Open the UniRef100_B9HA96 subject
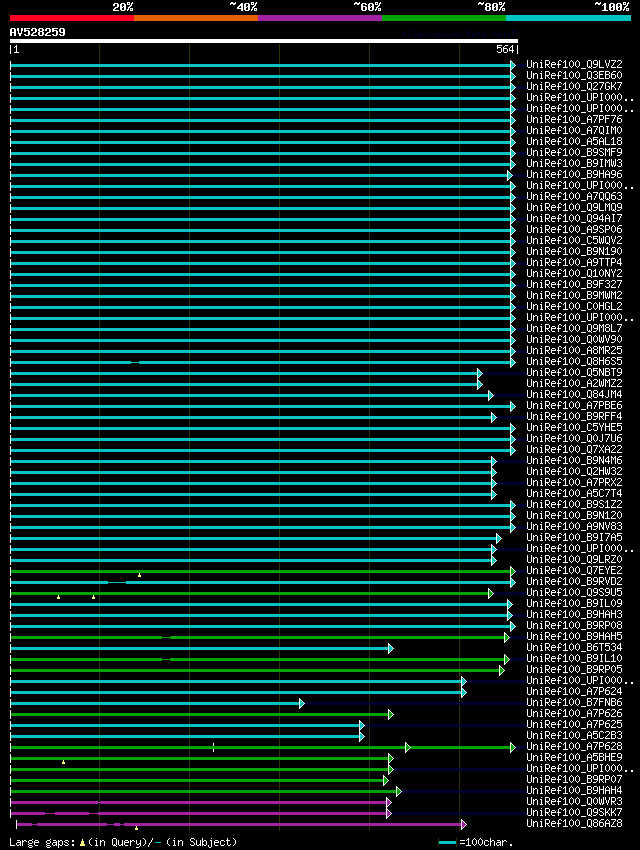Screen dimensions: 640x850 point(574,174)
